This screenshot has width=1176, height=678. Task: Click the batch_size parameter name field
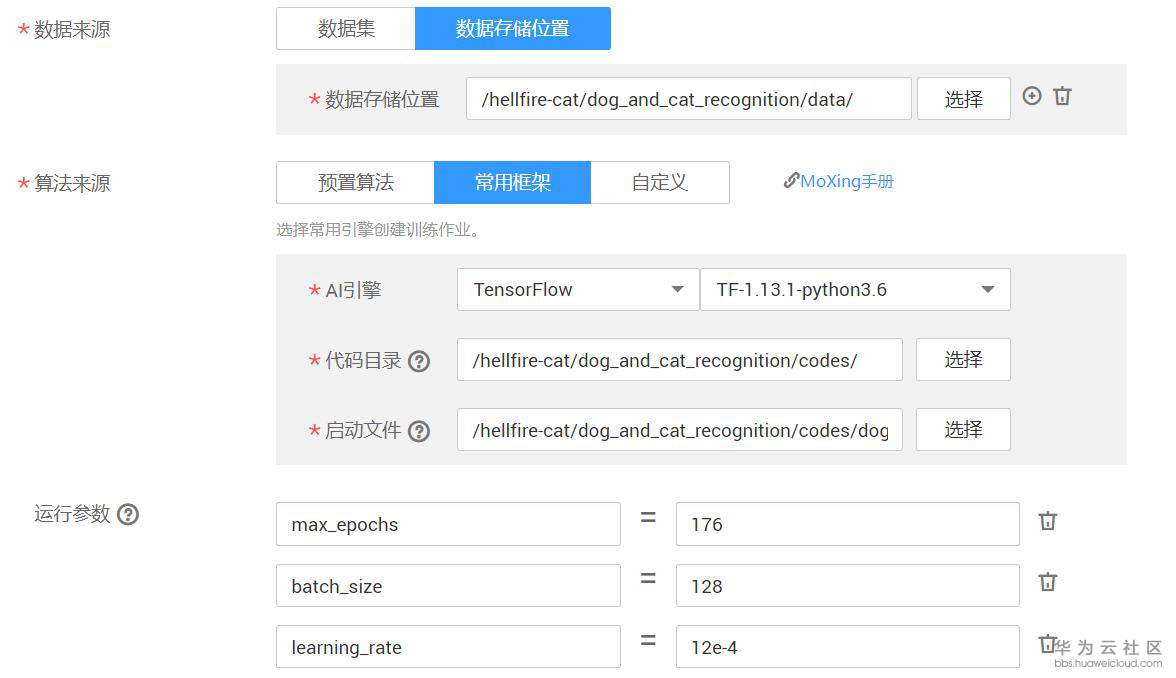click(x=448, y=586)
